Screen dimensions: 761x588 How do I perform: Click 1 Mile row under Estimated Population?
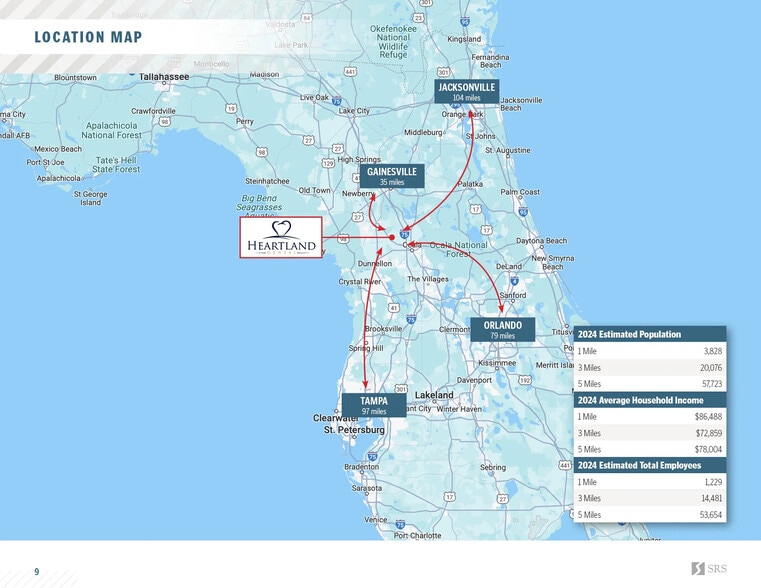[650, 351]
